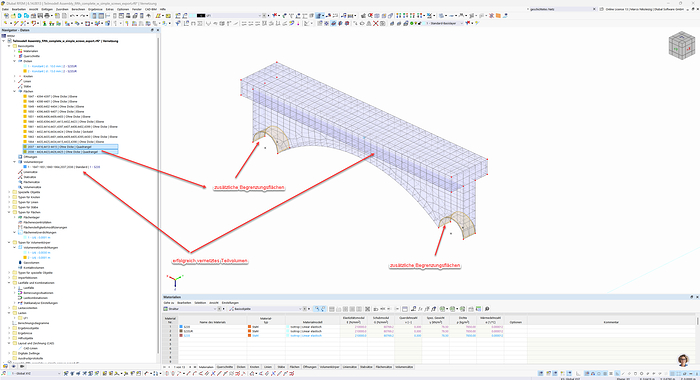Switch to the Dicken tab
The width and height of the screenshot is (700, 380).
[x=241, y=367]
